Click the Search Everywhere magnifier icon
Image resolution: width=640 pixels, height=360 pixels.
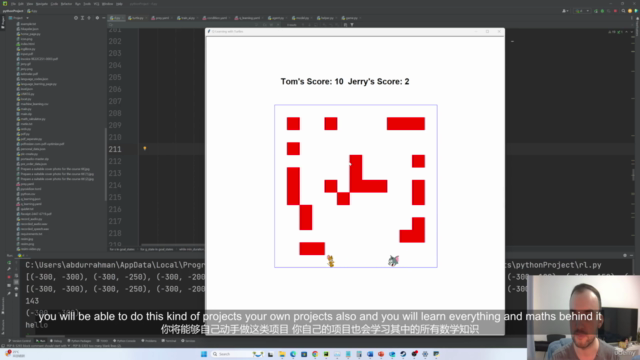623,11
